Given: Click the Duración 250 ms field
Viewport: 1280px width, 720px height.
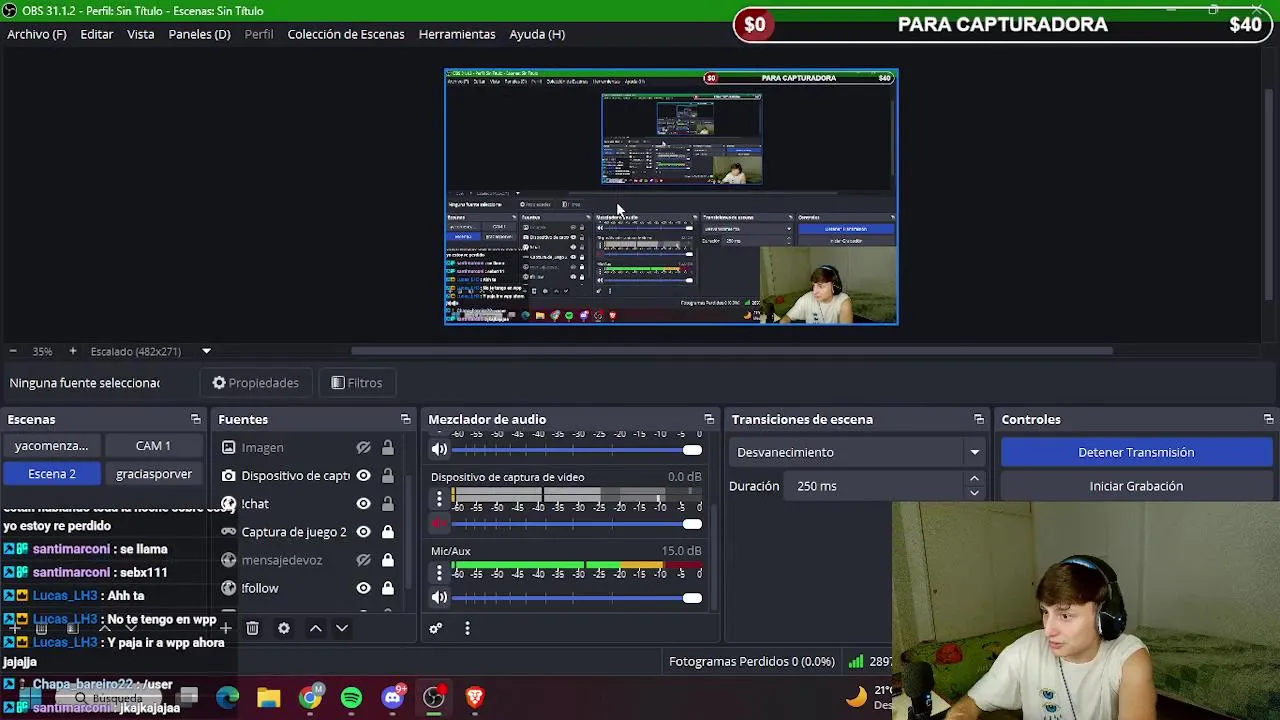Looking at the screenshot, I should (875, 486).
